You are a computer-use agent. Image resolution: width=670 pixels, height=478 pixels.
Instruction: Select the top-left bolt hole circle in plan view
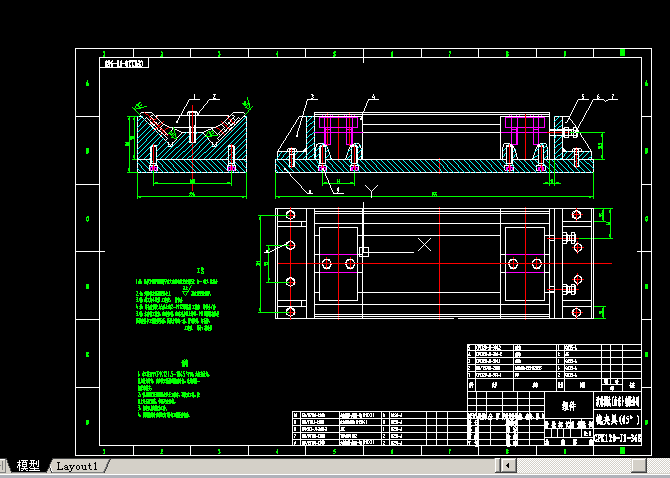tap(291, 216)
